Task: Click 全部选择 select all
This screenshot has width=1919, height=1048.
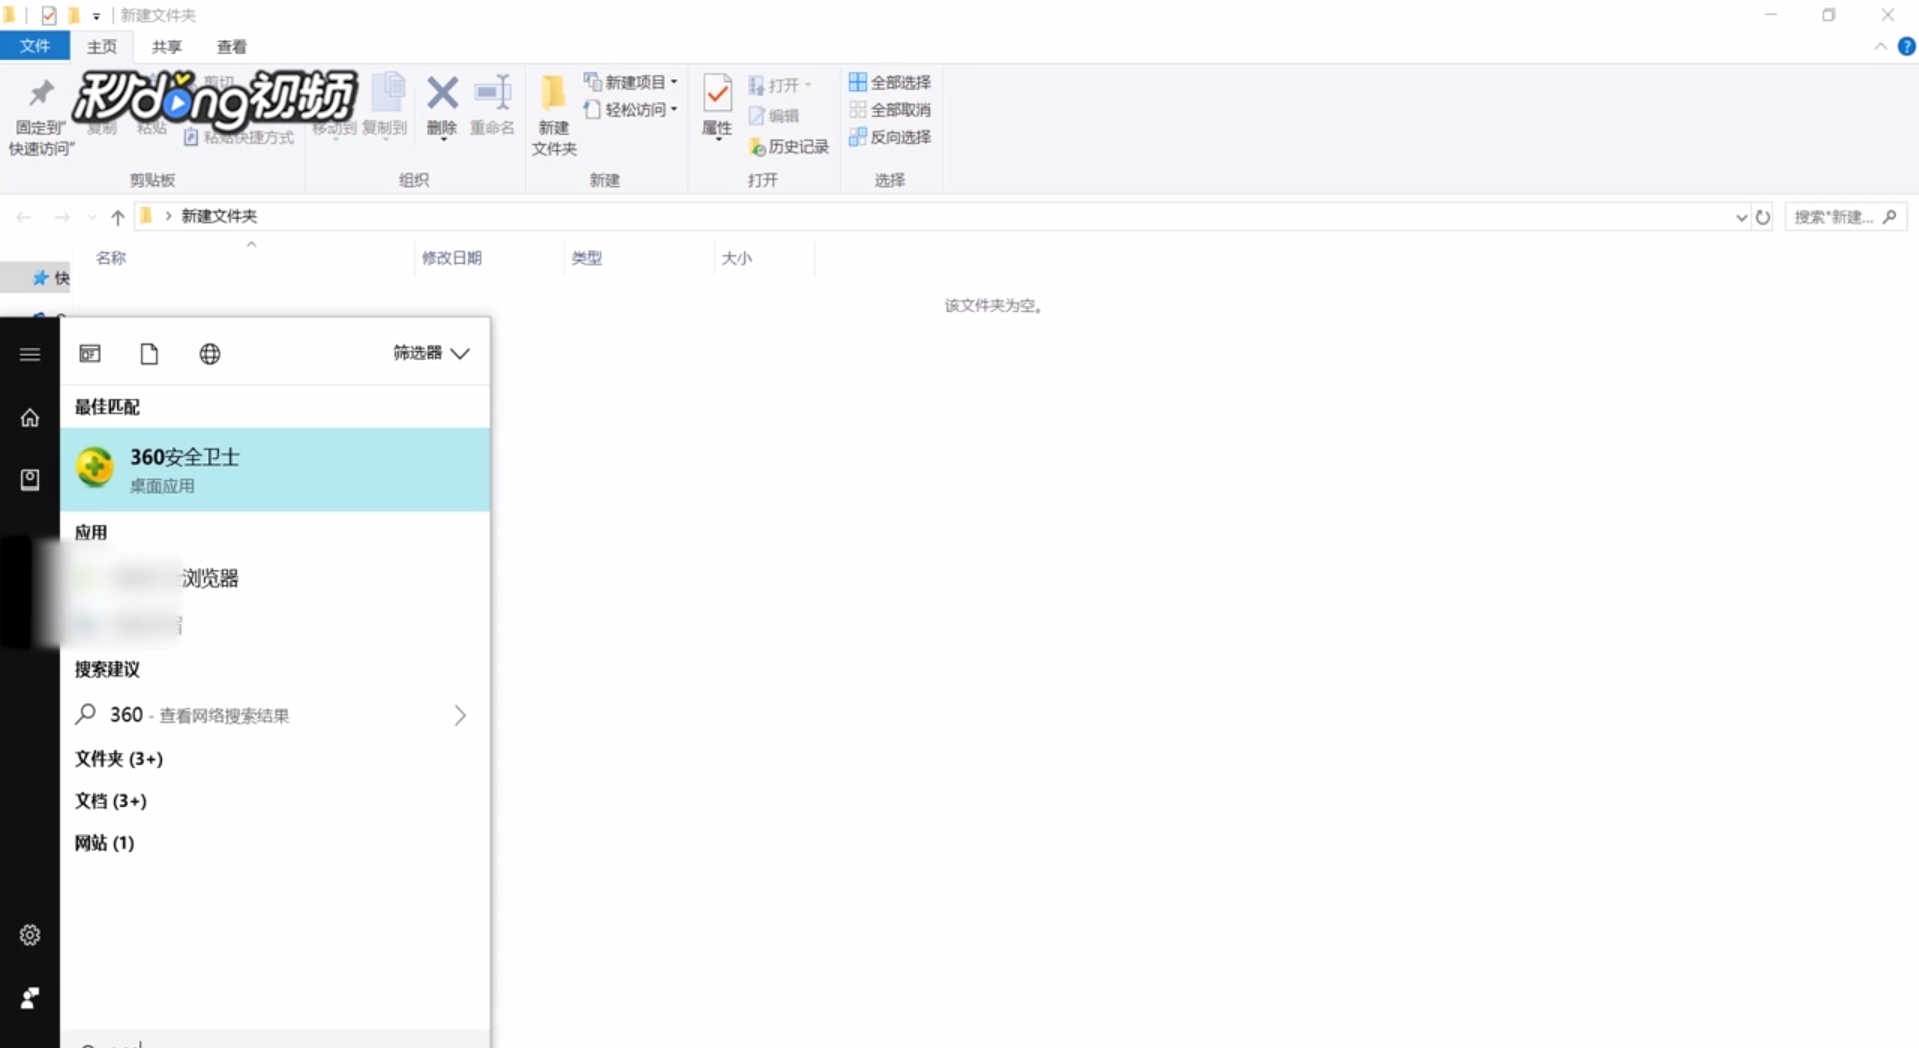Action: click(x=890, y=82)
